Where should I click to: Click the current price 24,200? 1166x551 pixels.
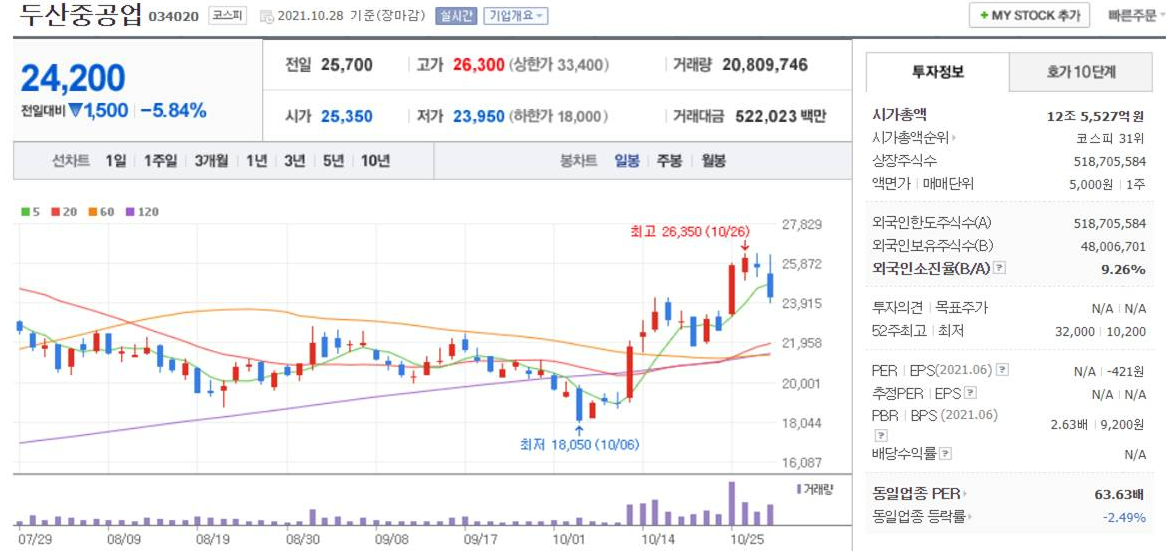pos(73,78)
